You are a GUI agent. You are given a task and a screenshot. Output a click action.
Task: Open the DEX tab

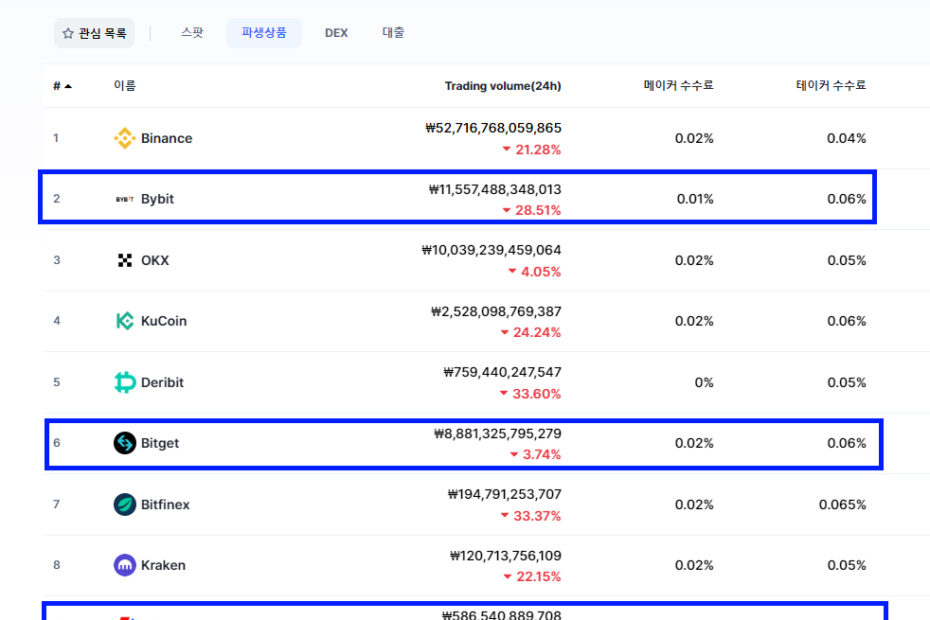pos(336,33)
